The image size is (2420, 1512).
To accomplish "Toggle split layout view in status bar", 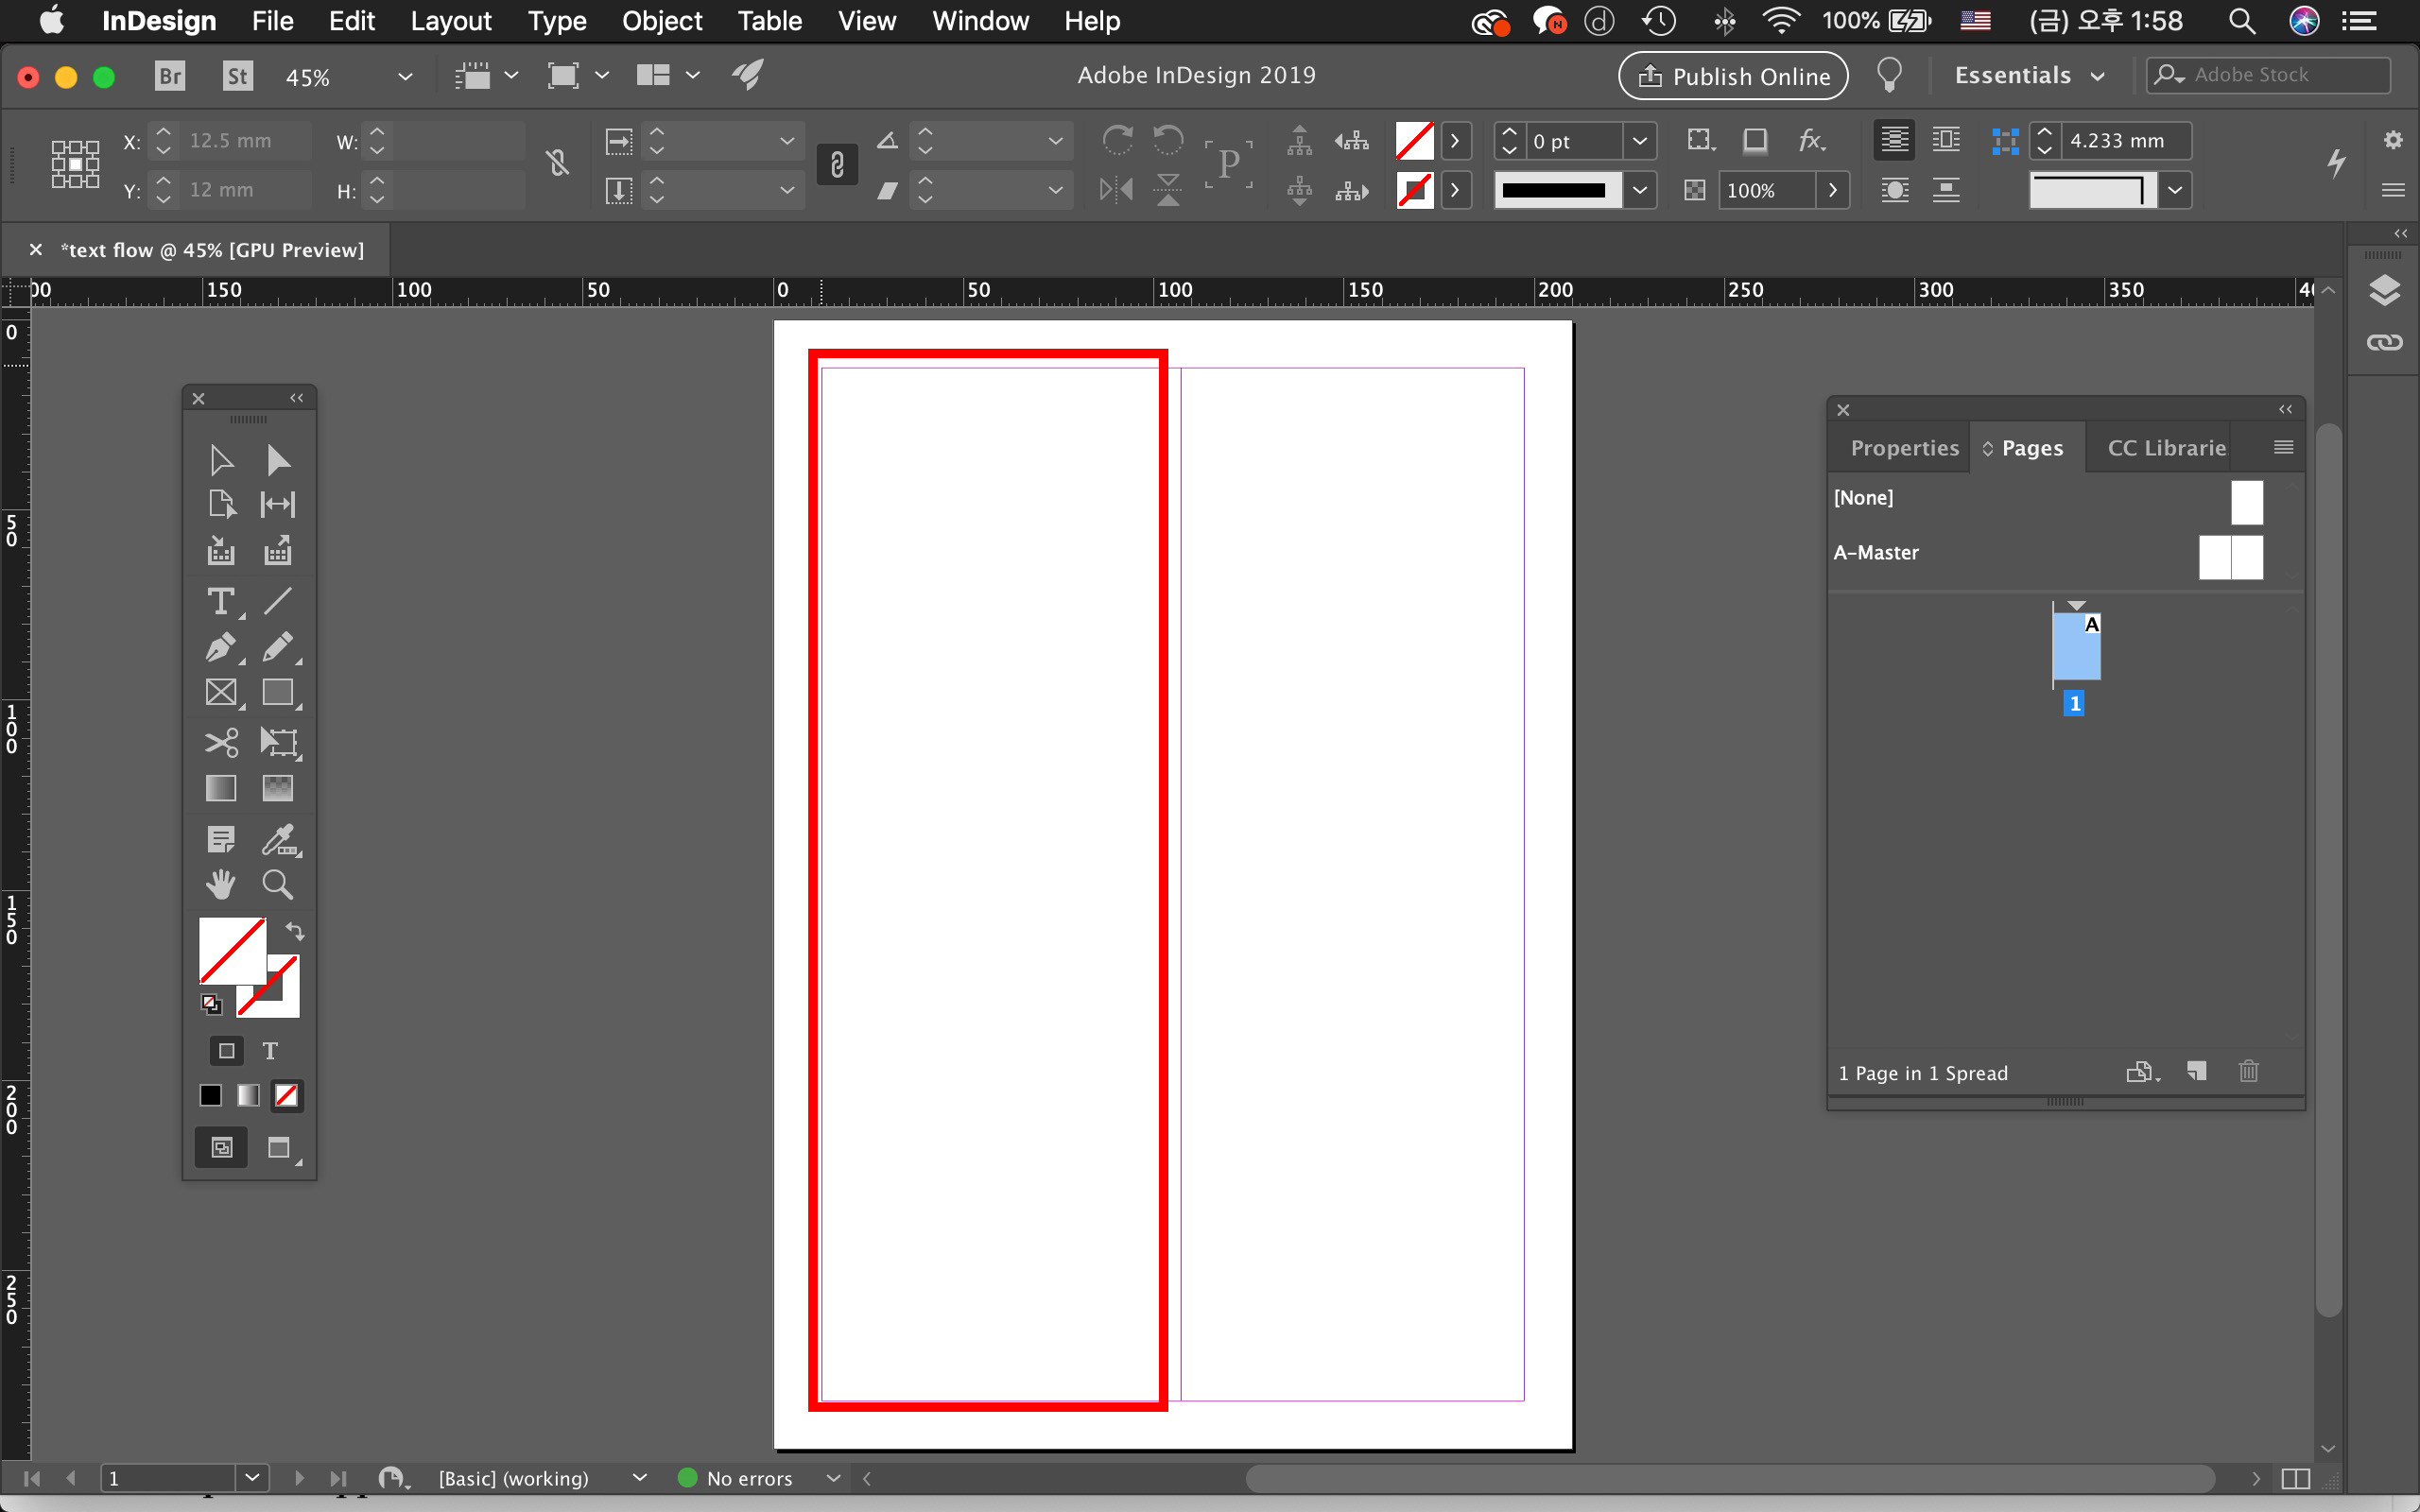I will click(x=2296, y=1479).
